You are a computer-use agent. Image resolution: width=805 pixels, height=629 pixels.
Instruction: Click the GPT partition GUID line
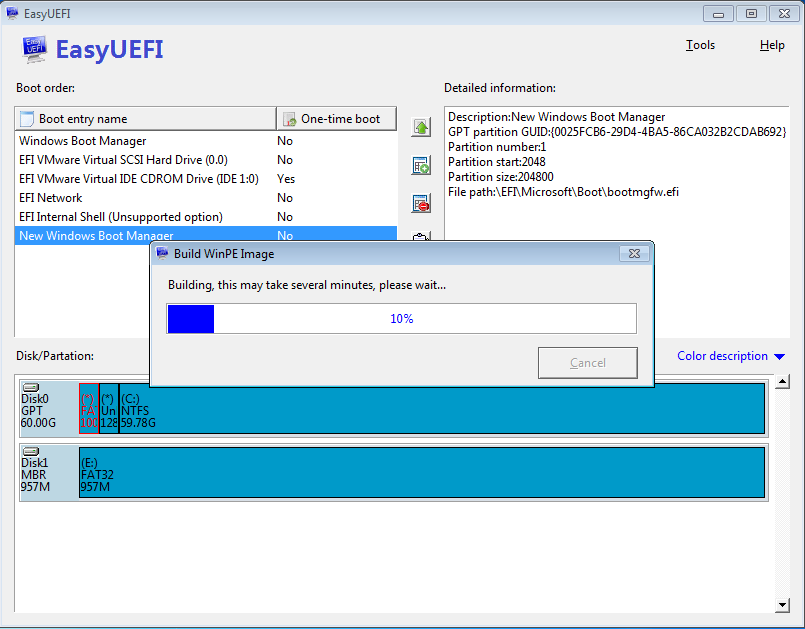pos(617,132)
